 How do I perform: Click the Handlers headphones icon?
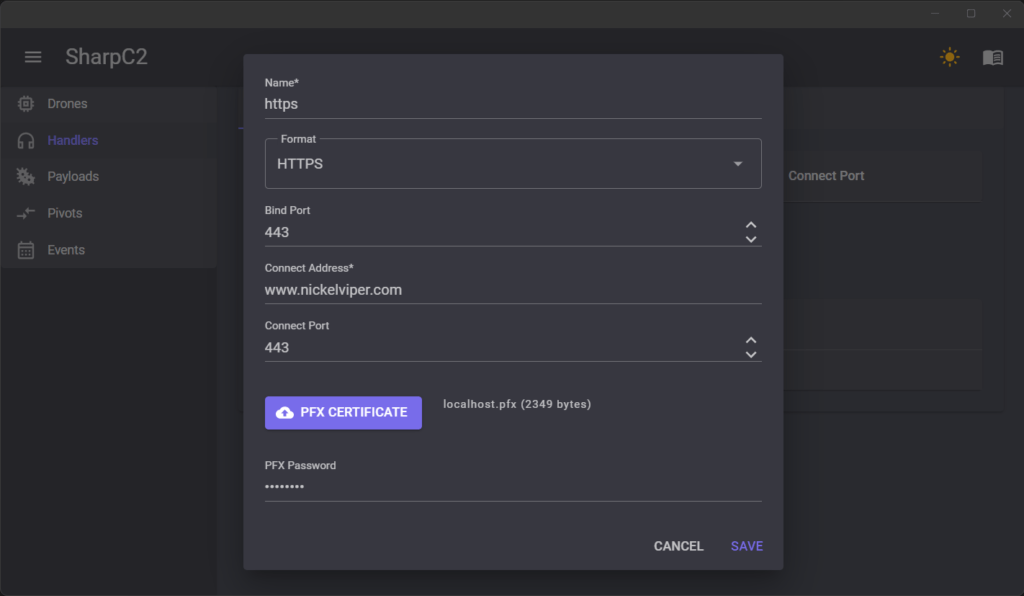(26, 141)
